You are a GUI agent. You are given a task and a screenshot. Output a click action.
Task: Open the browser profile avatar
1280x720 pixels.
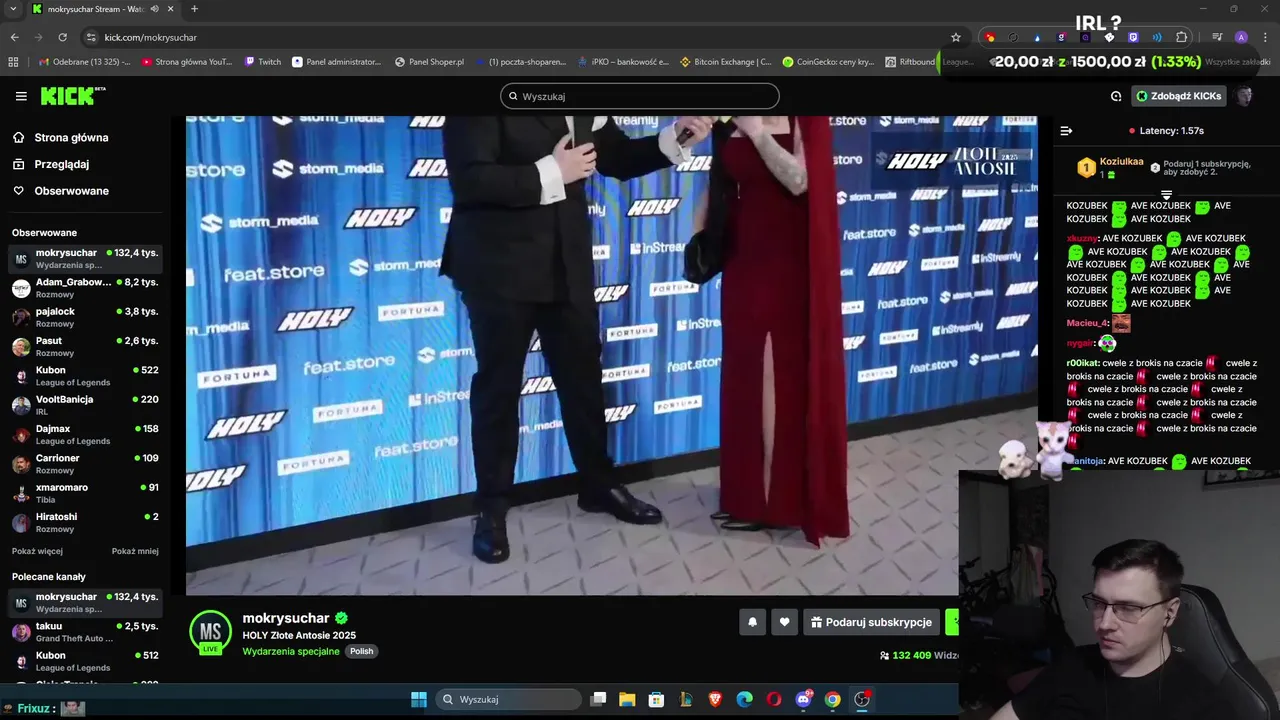[x=1241, y=37]
